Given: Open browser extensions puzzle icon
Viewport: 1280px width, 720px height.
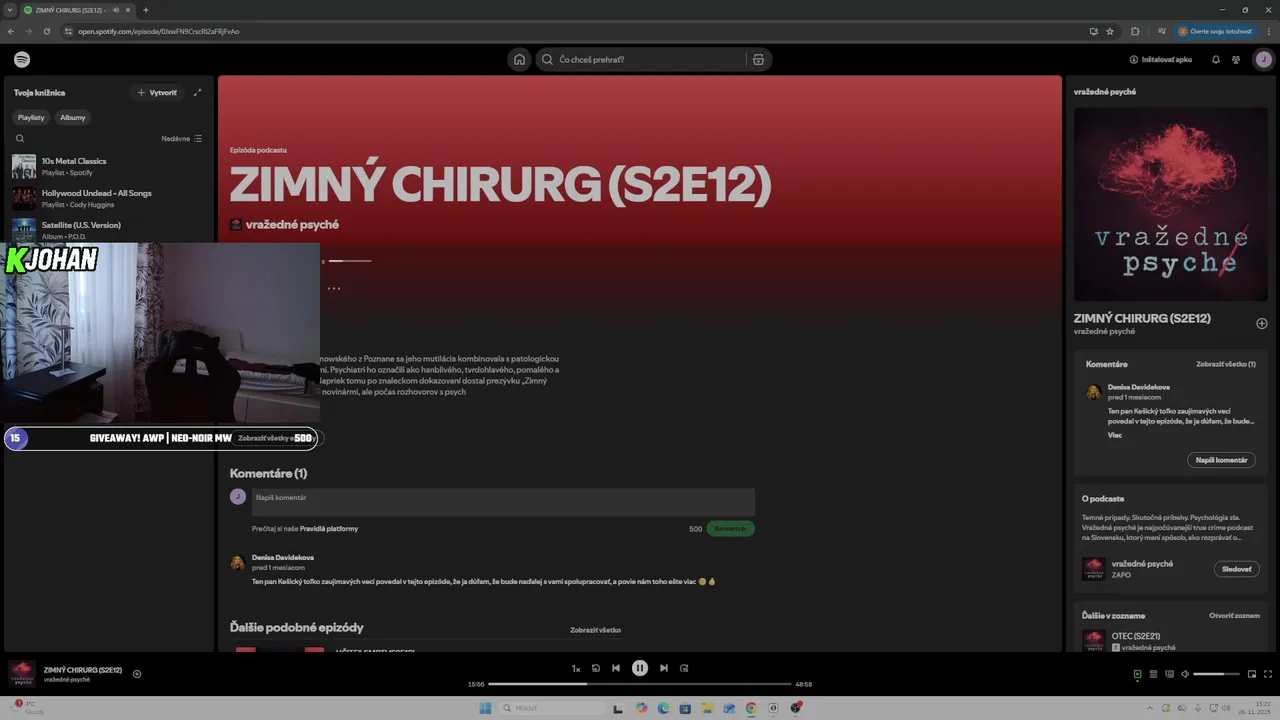Looking at the screenshot, I should pos(1135,31).
